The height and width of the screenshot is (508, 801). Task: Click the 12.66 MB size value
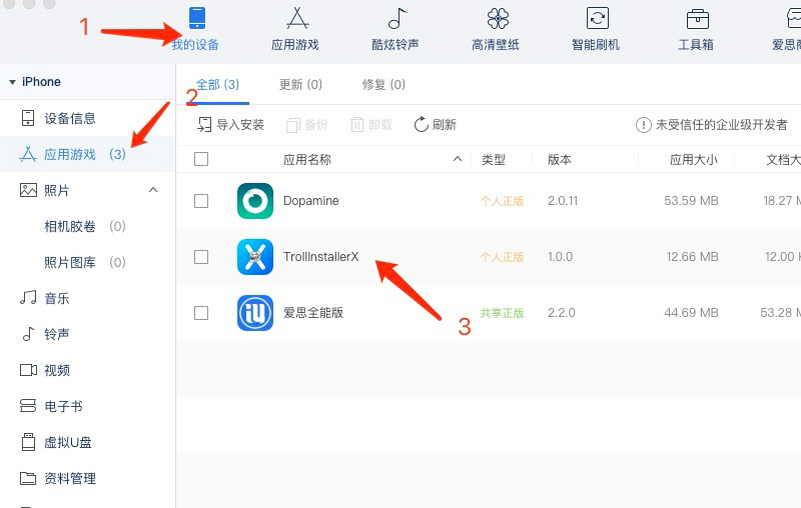pyautogui.click(x=692, y=257)
